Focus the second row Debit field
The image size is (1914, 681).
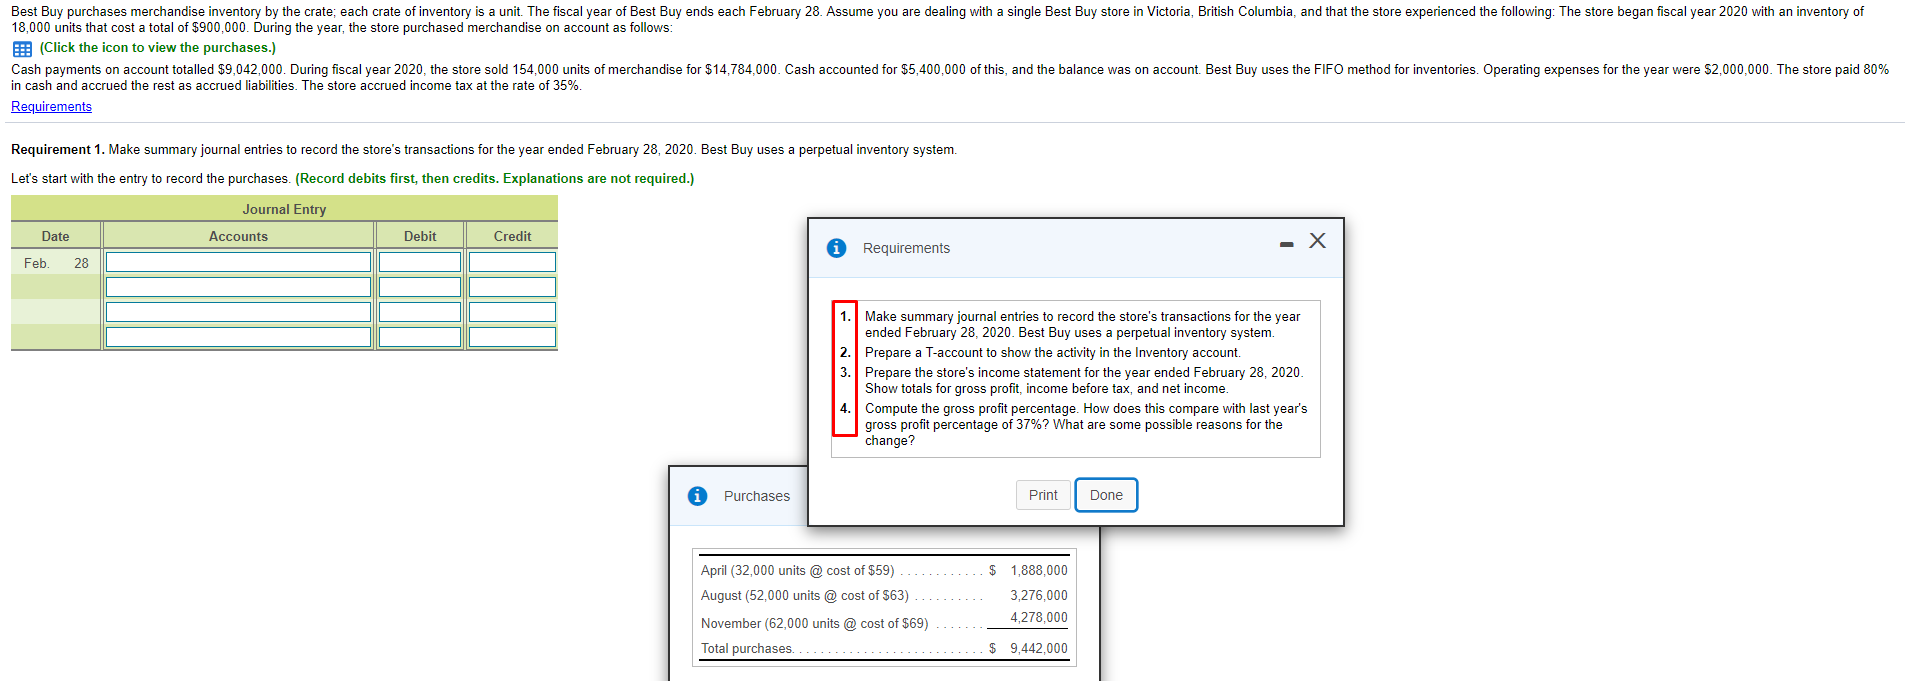pyautogui.click(x=420, y=287)
